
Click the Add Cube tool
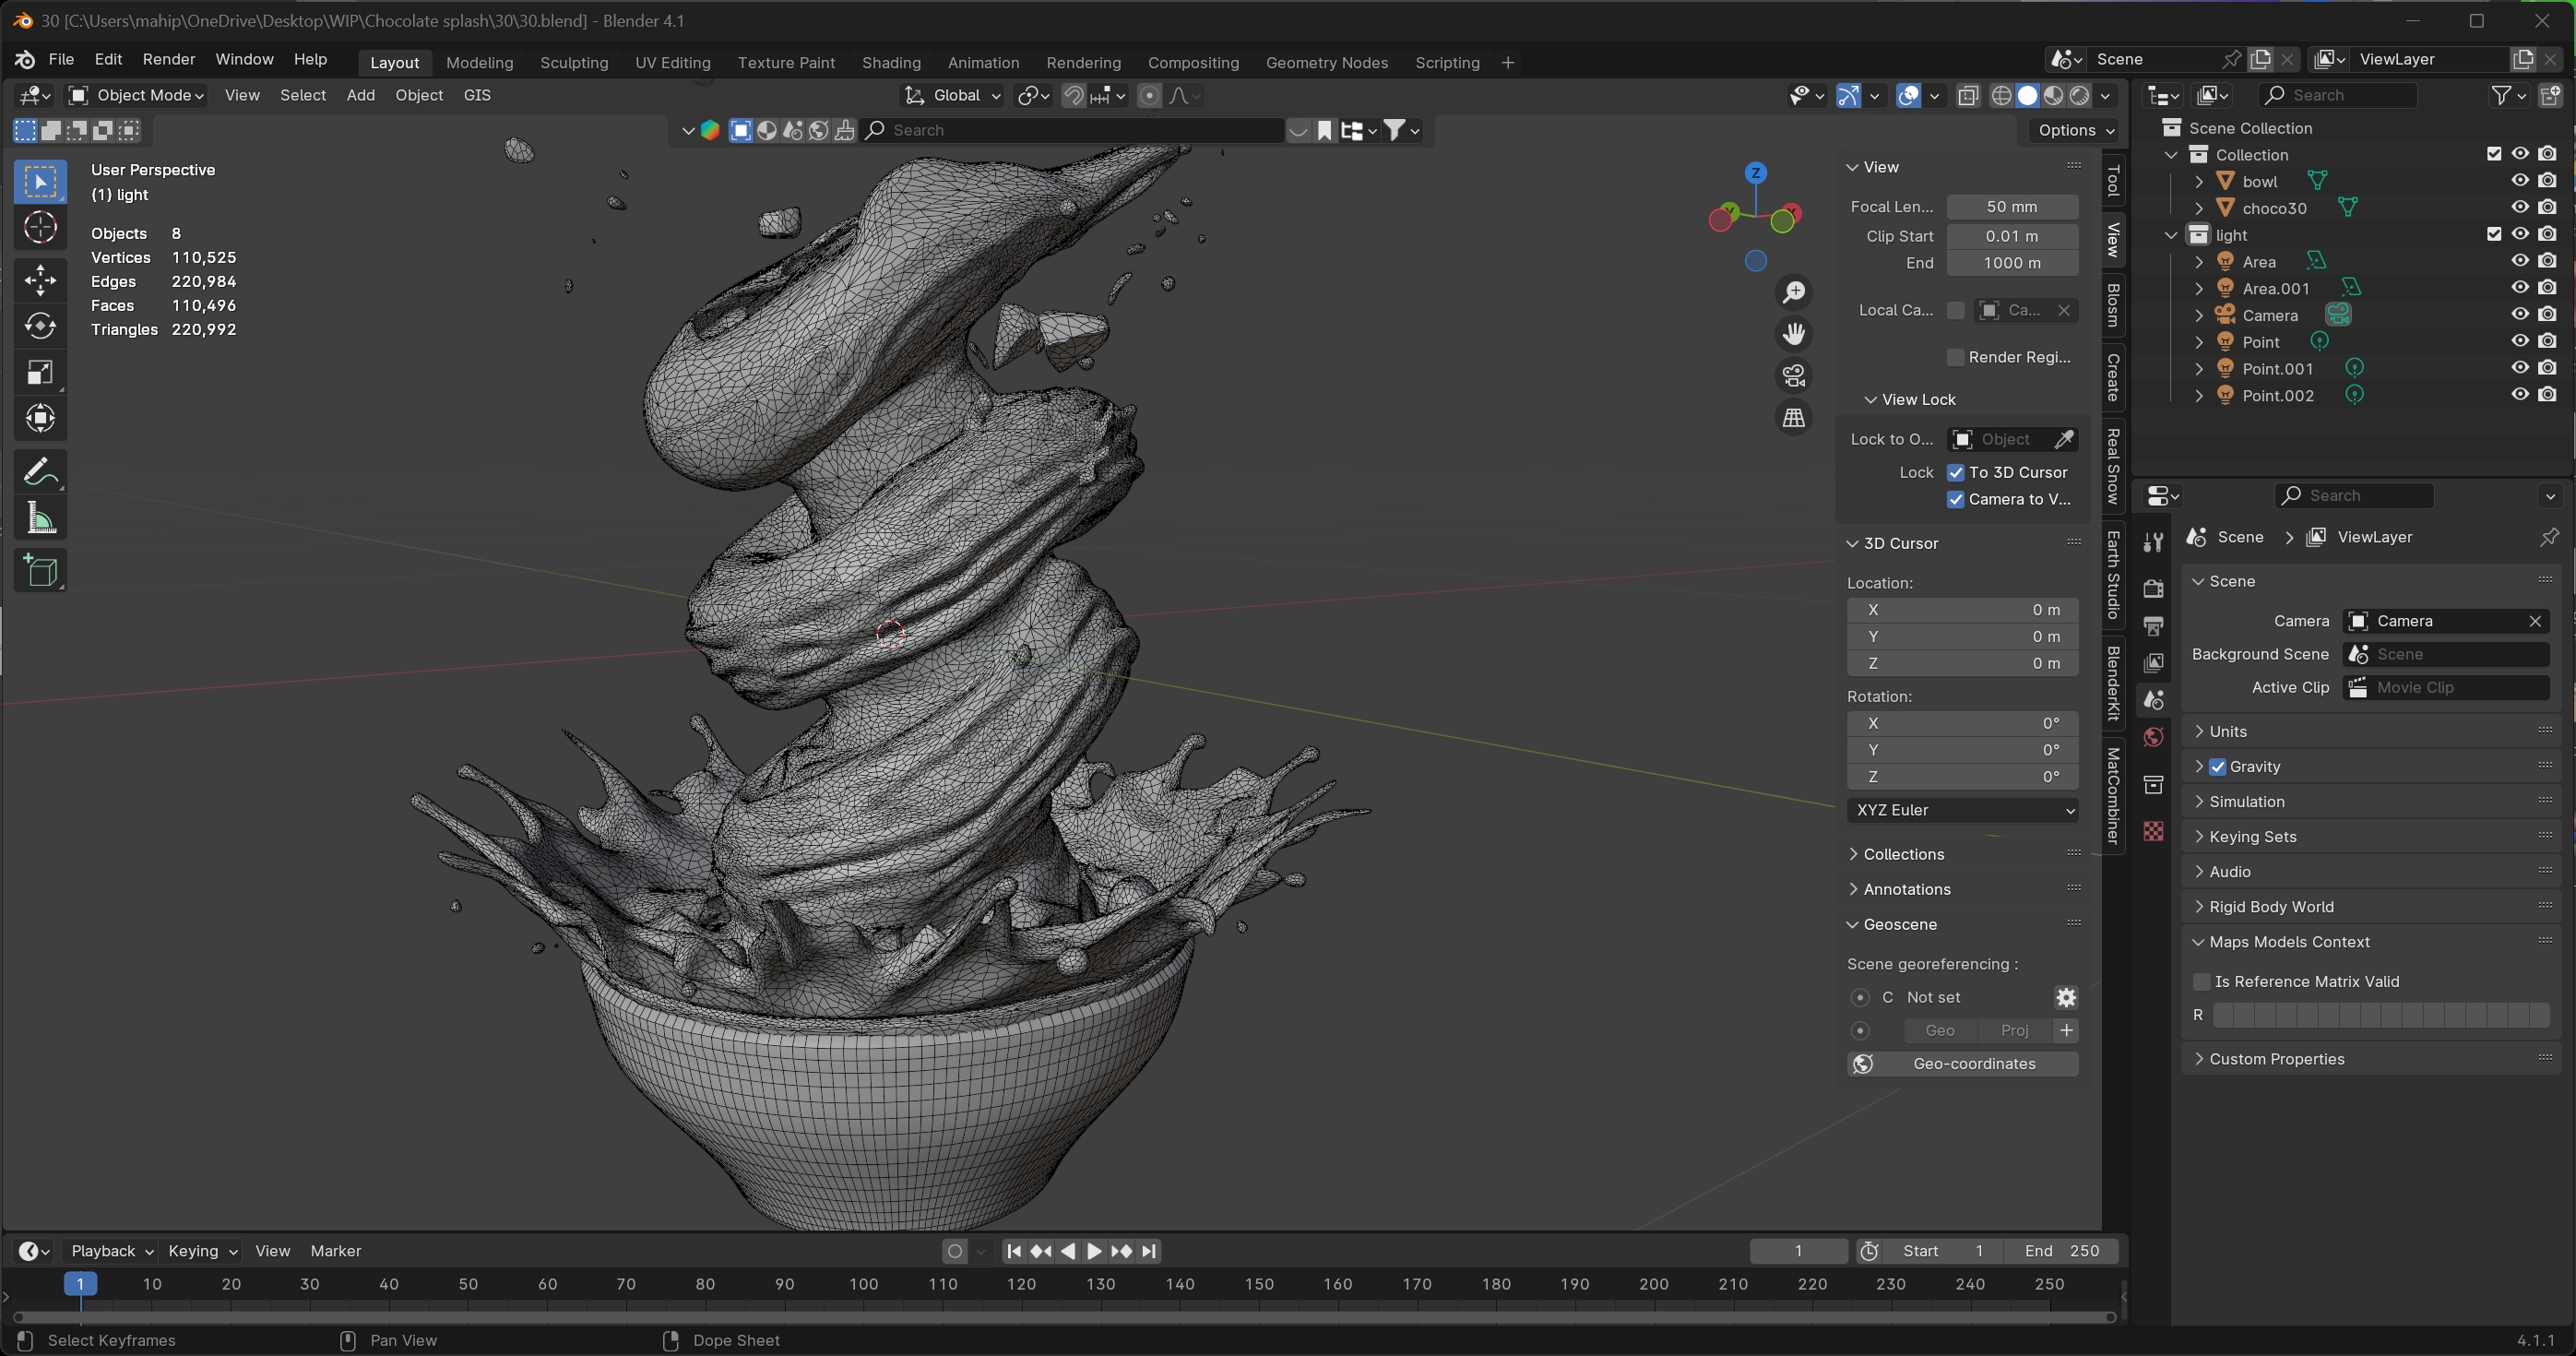click(x=40, y=571)
